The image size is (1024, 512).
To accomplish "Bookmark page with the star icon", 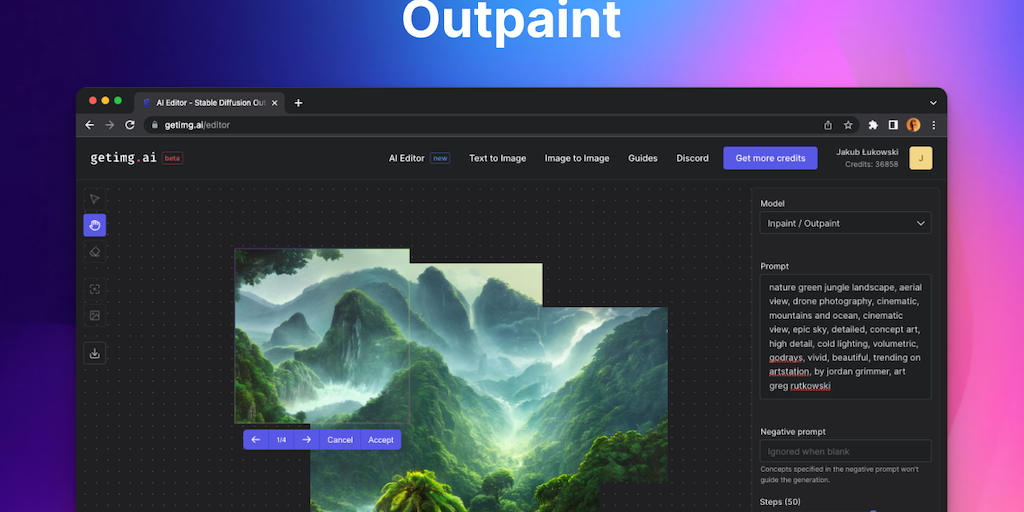I will pos(848,125).
